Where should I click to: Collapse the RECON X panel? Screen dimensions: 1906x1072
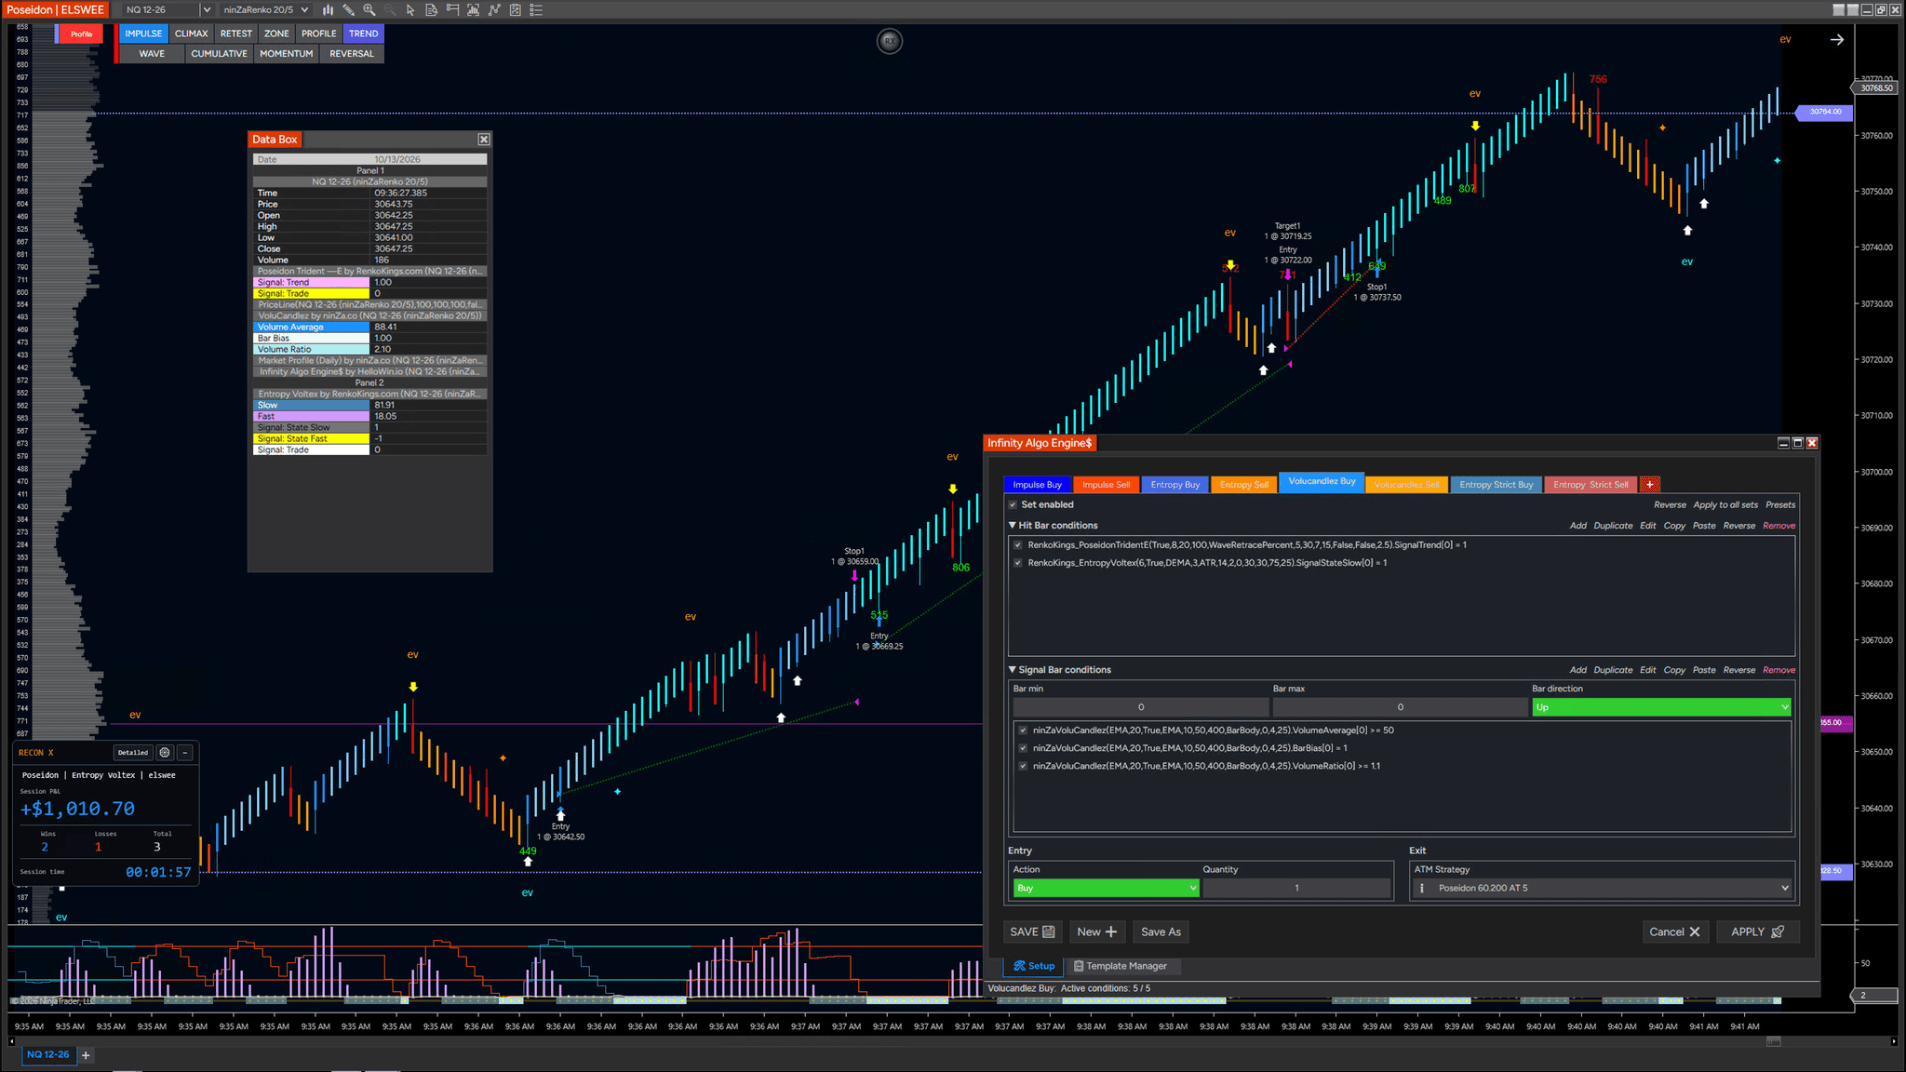(x=185, y=753)
